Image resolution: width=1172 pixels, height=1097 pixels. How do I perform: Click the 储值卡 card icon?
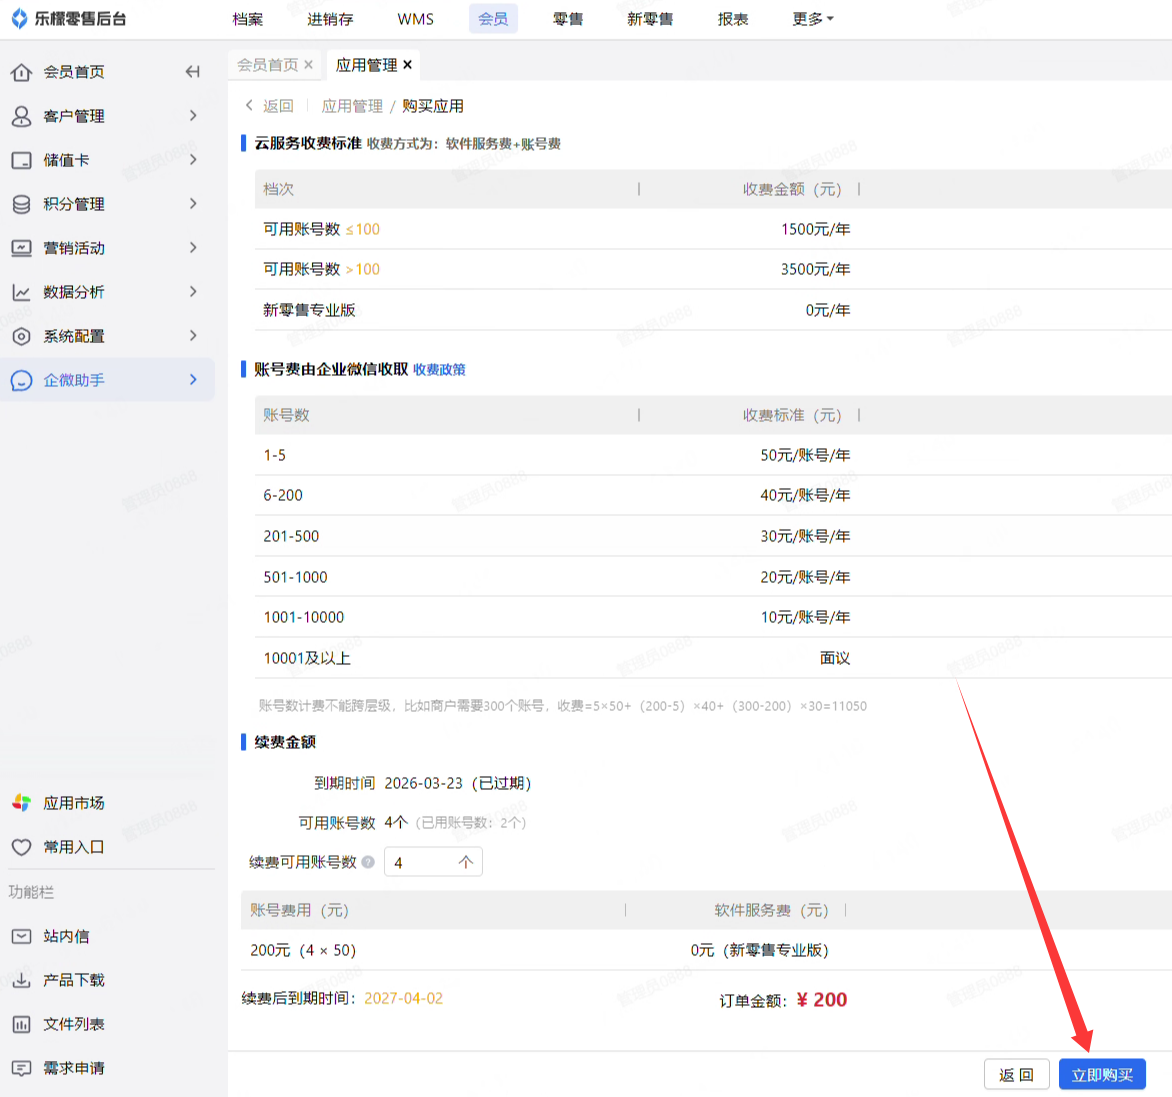point(22,160)
